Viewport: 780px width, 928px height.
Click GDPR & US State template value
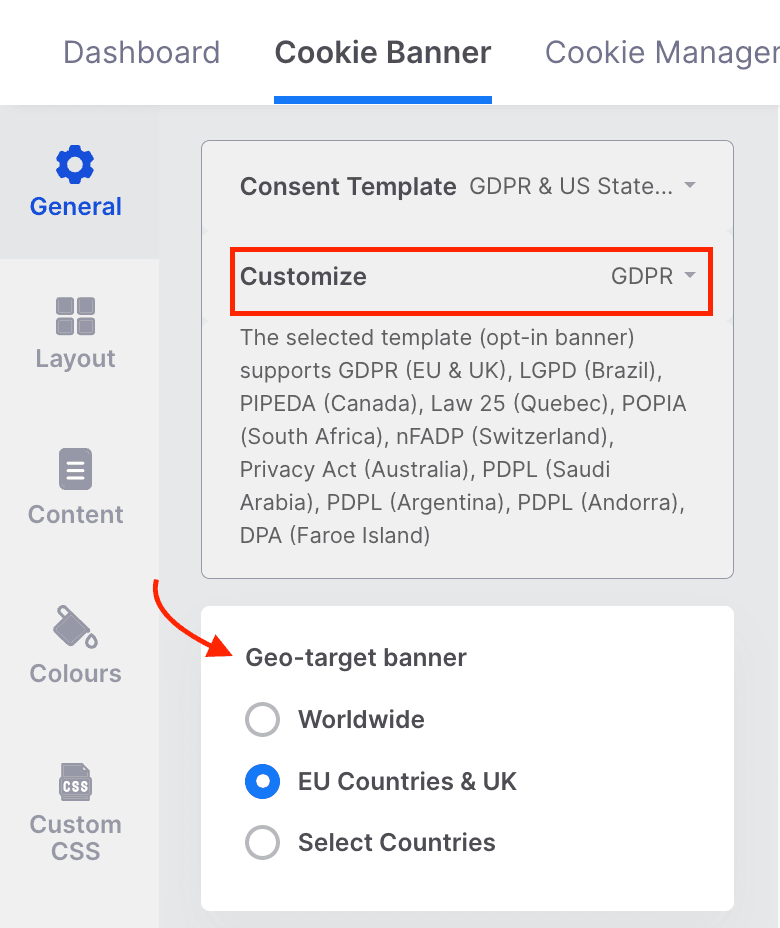(571, 186)
